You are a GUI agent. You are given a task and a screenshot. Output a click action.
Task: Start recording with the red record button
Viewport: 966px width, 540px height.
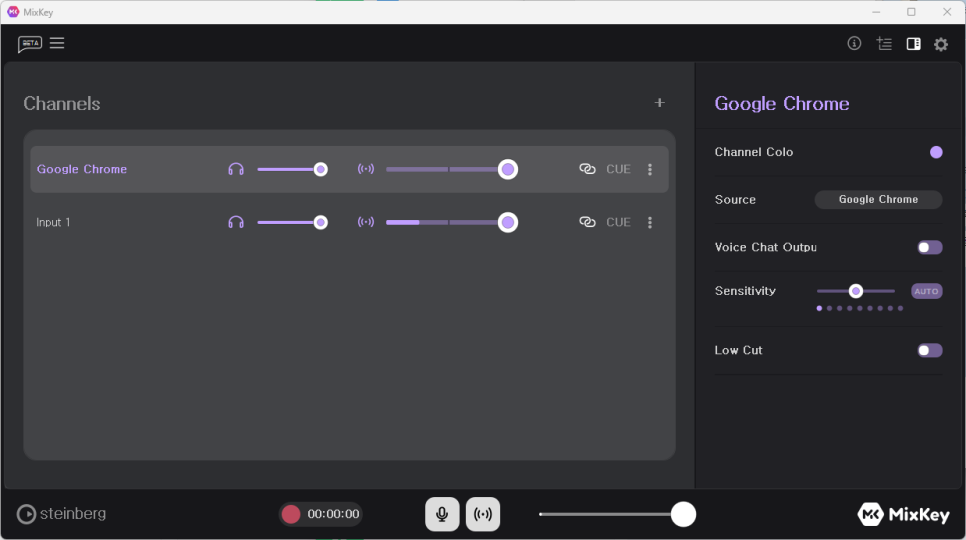[291, 514]
